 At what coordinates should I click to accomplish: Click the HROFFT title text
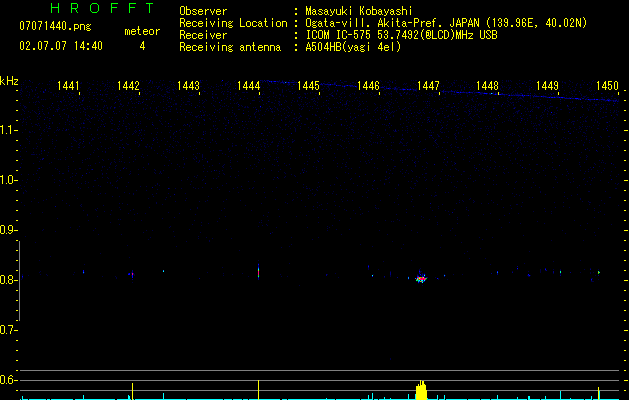coord(103,8)
